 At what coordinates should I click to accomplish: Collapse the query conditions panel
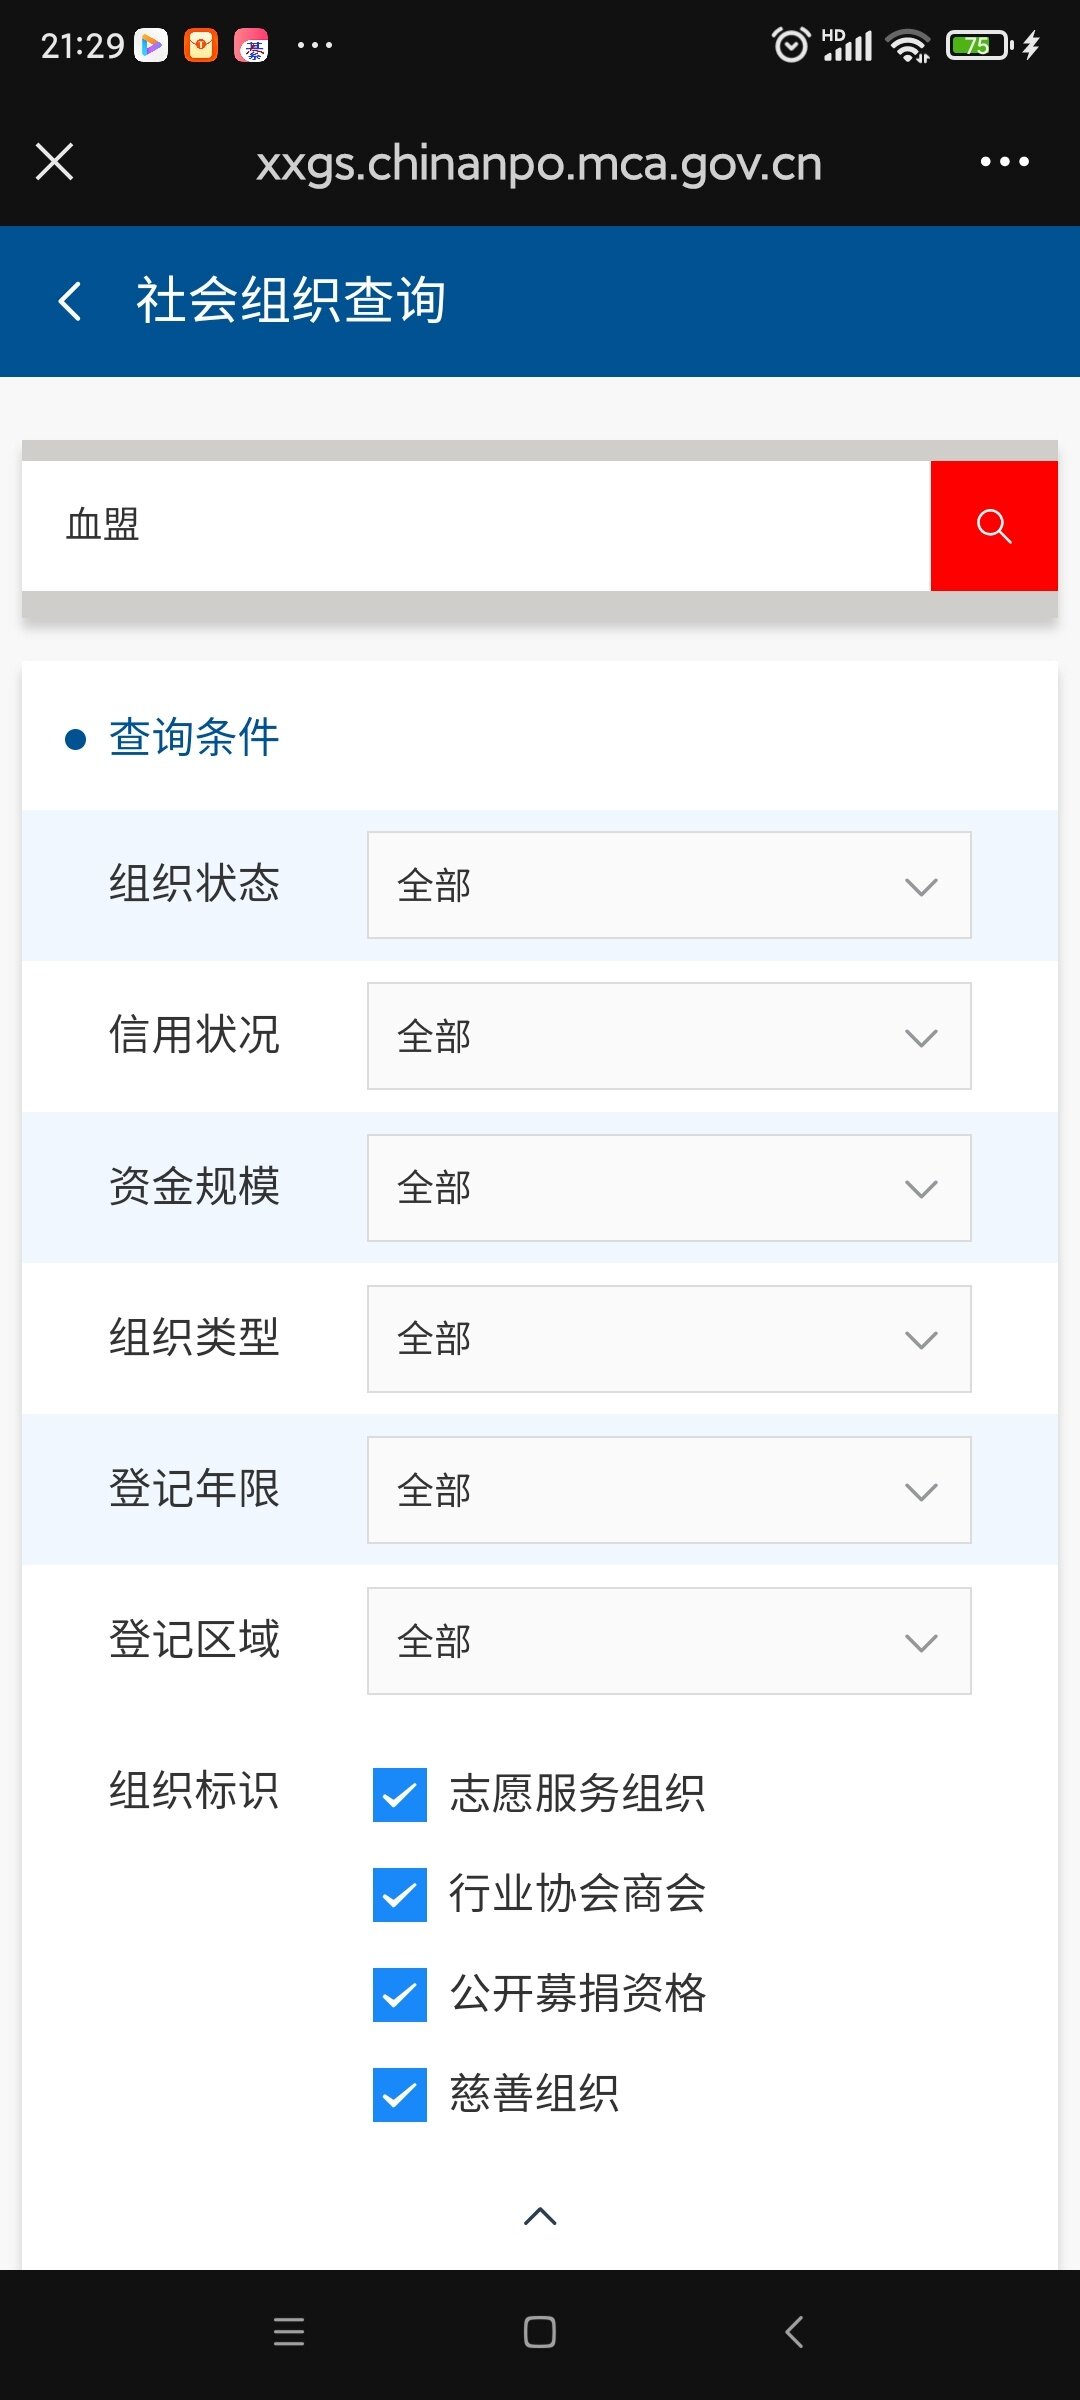pyautogui.click(x=540, y=2216)
